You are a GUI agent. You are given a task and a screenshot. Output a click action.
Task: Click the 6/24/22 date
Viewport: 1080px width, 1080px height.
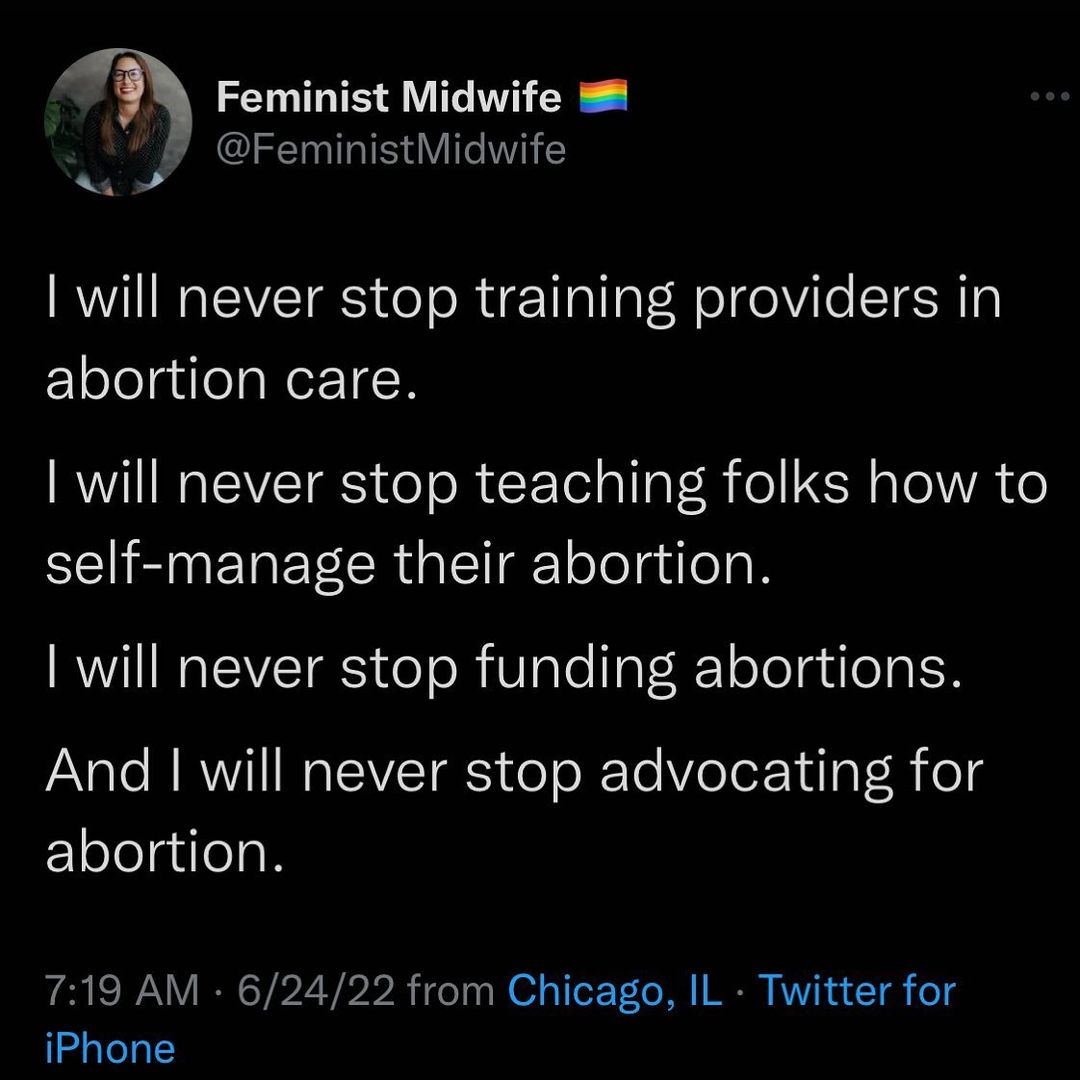[315, 991]
